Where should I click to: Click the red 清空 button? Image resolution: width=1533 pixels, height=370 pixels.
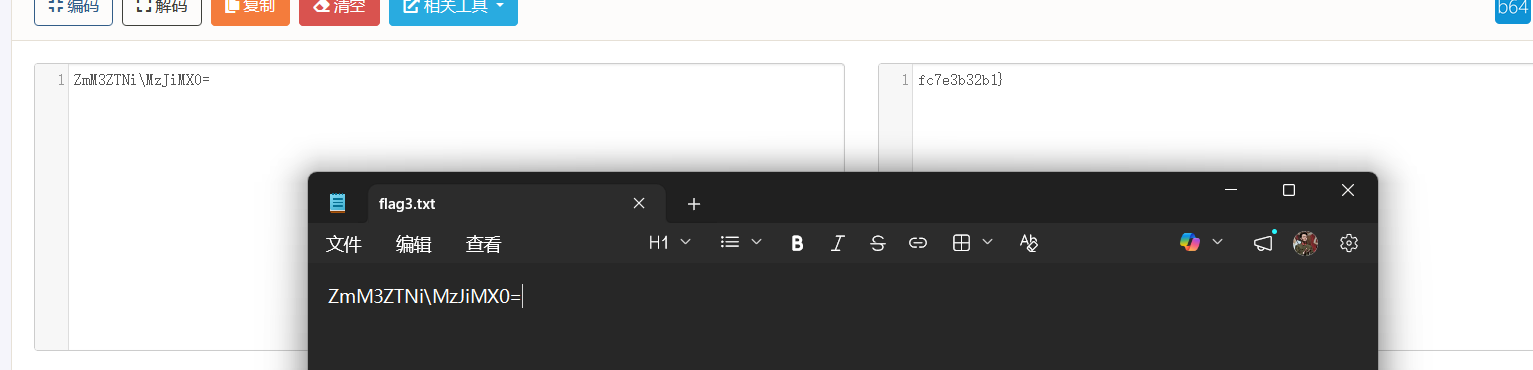tap(339, 8)
